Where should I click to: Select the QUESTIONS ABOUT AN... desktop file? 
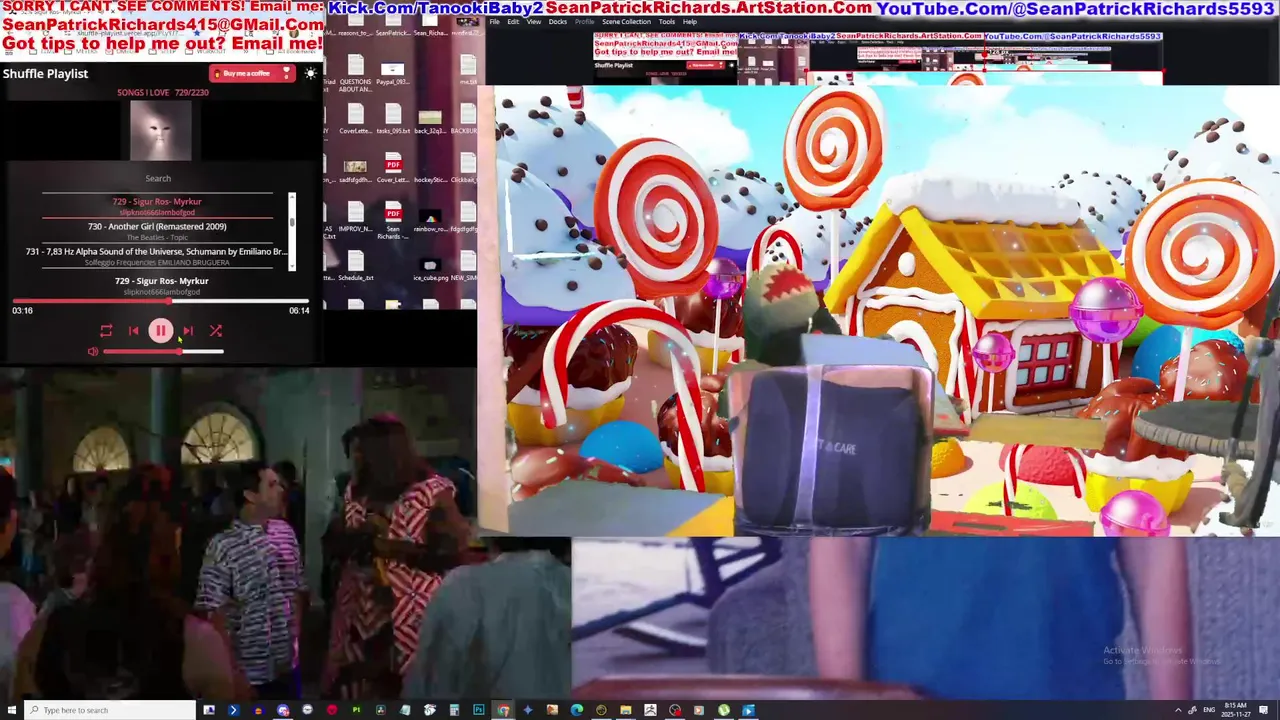click(x=355, y=74)
